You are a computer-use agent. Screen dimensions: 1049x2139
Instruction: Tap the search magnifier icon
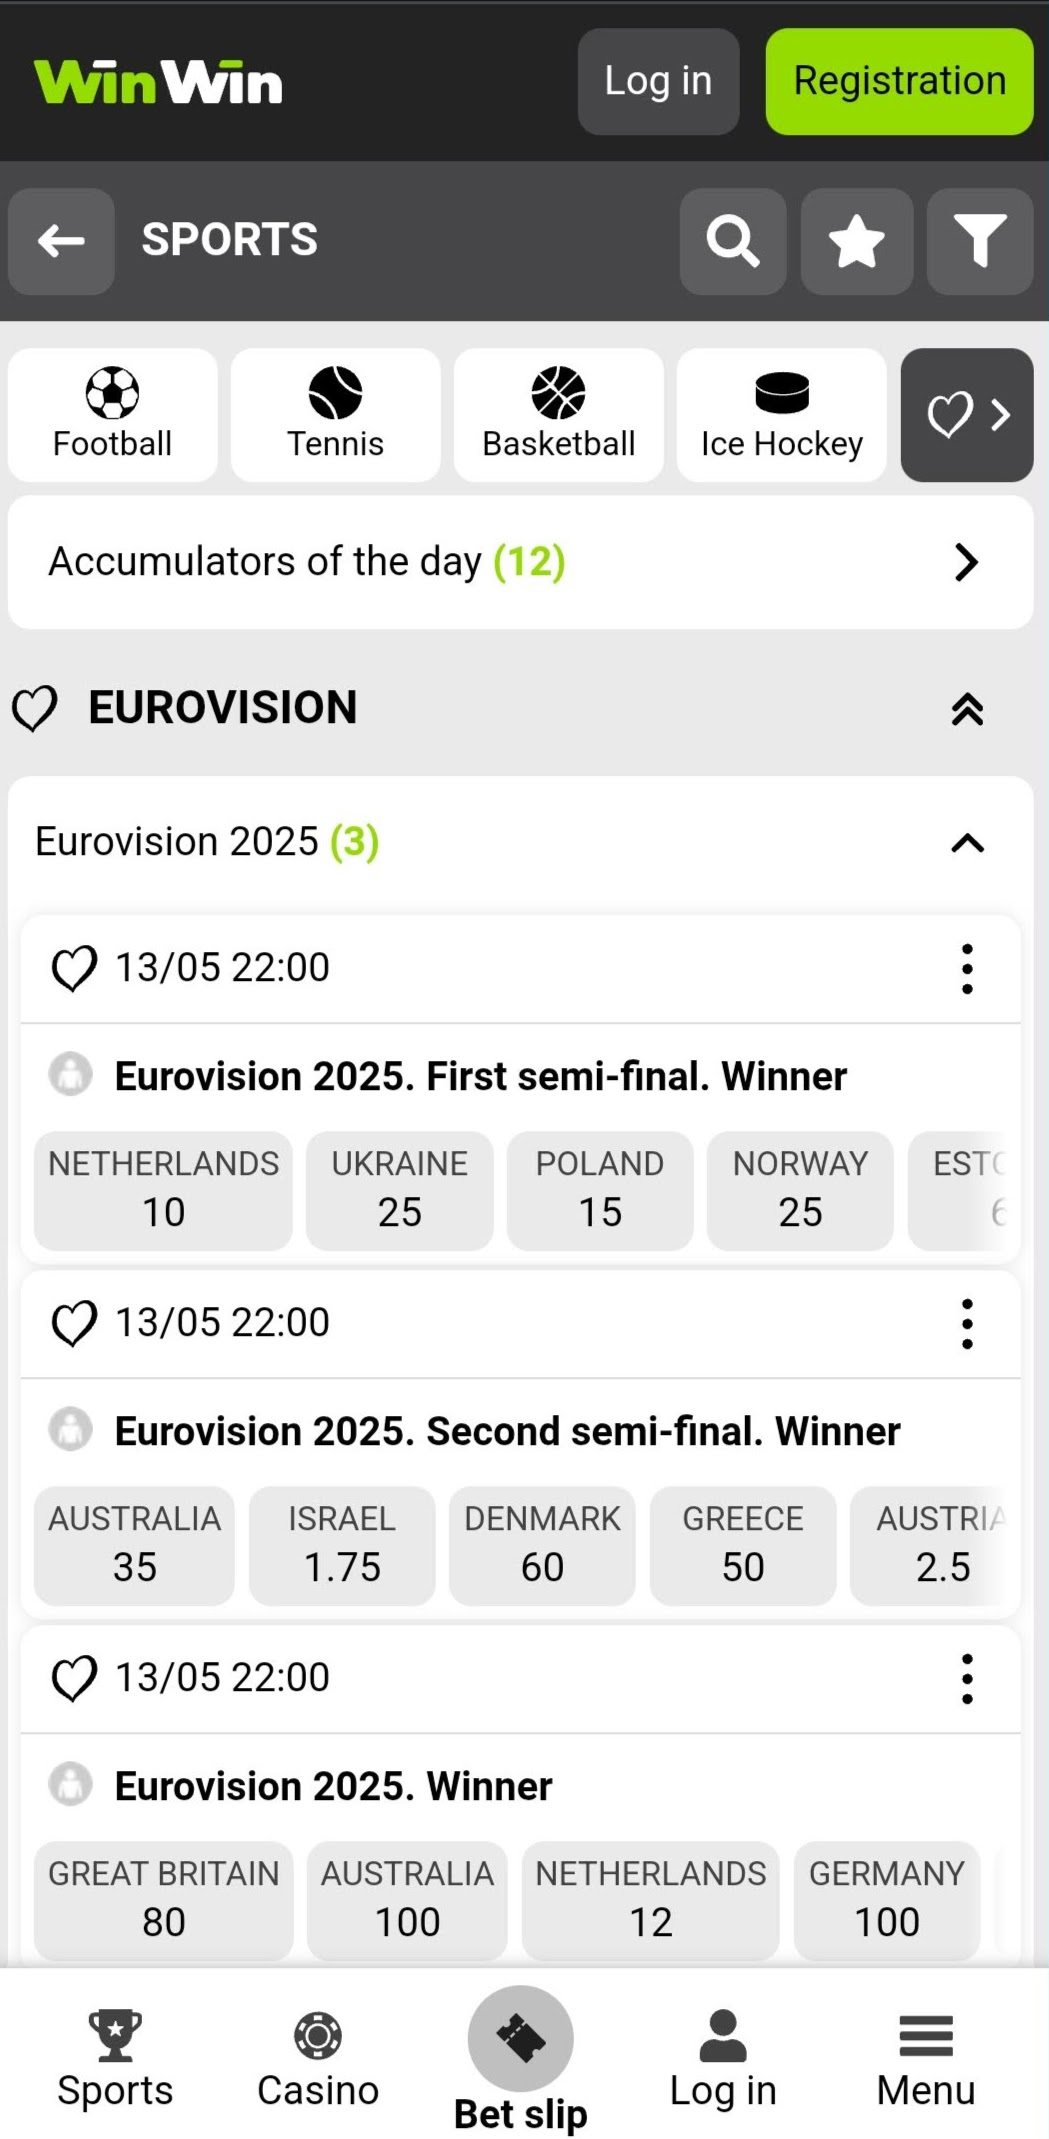(733, 241)
